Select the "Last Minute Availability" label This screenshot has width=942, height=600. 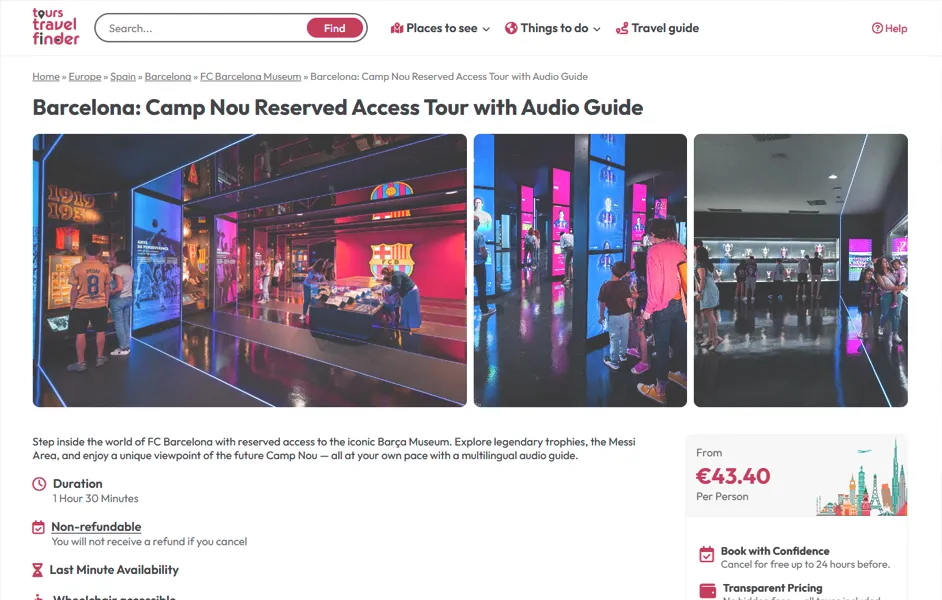point(114,570)
